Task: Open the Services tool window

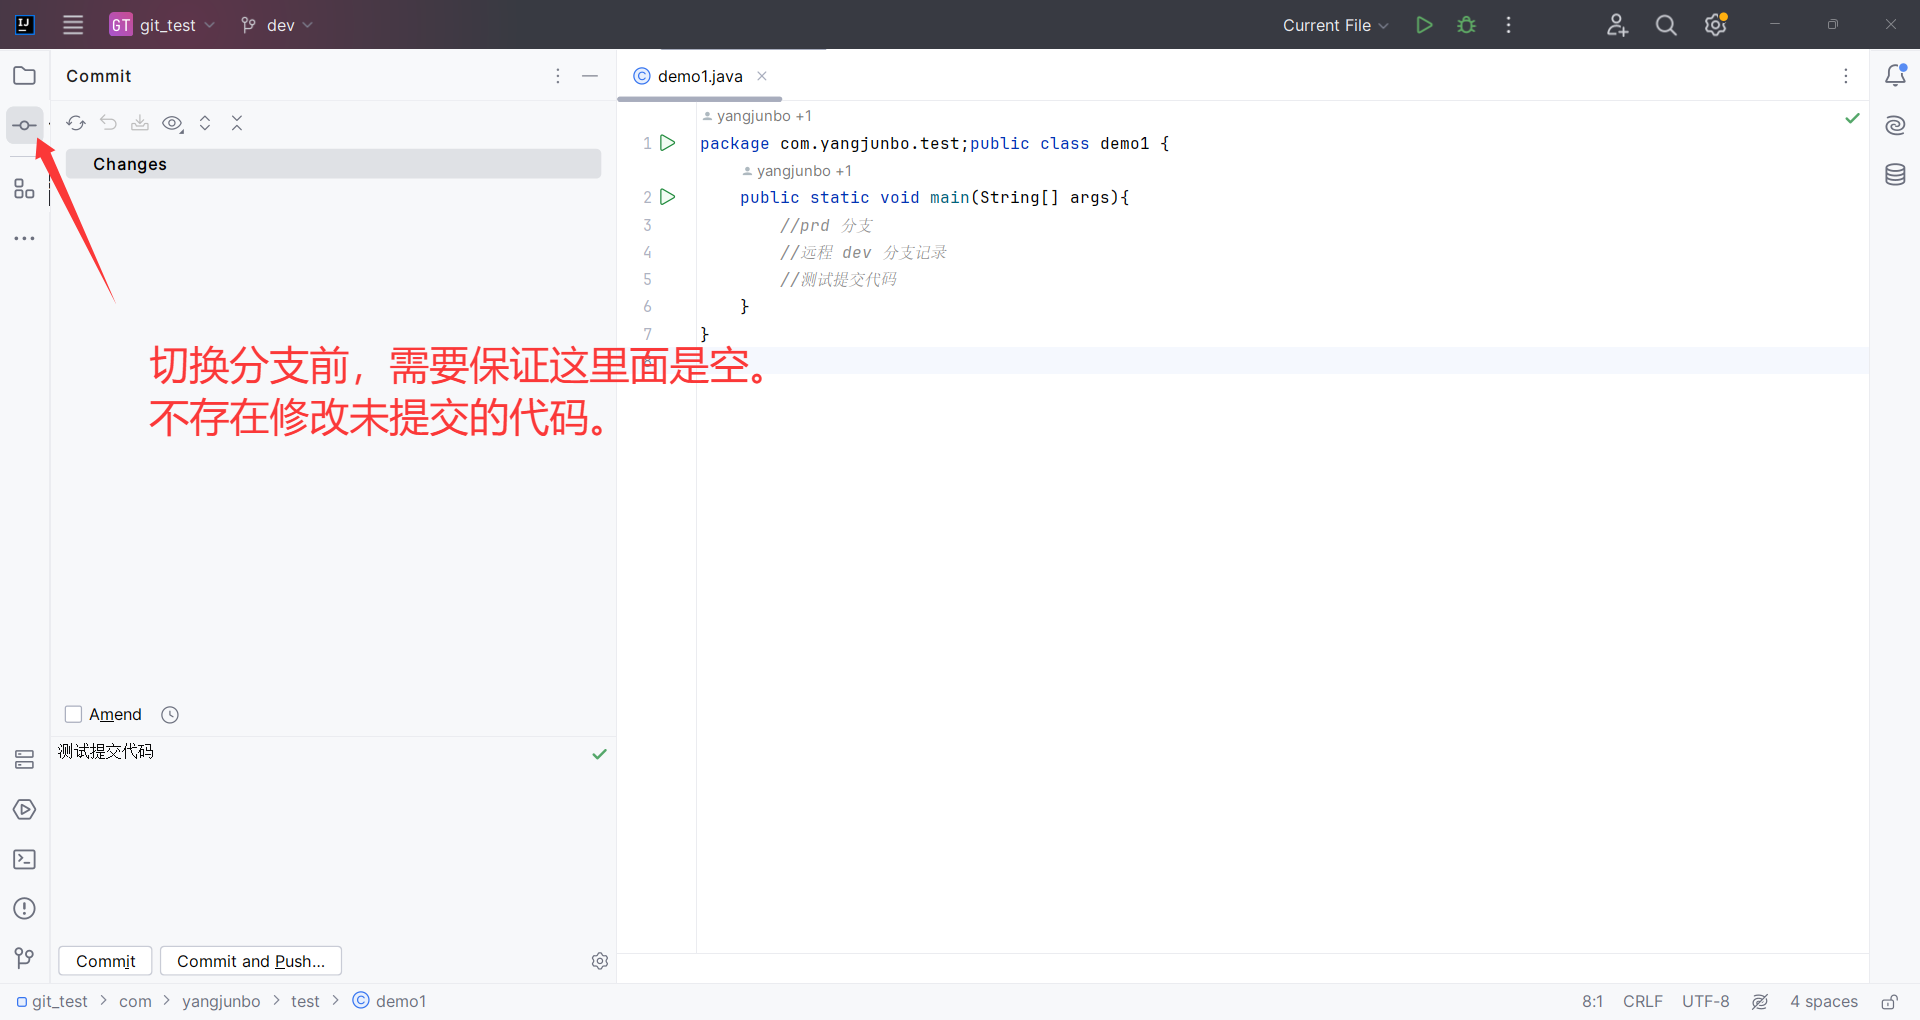Action: (x=24, y=809)
